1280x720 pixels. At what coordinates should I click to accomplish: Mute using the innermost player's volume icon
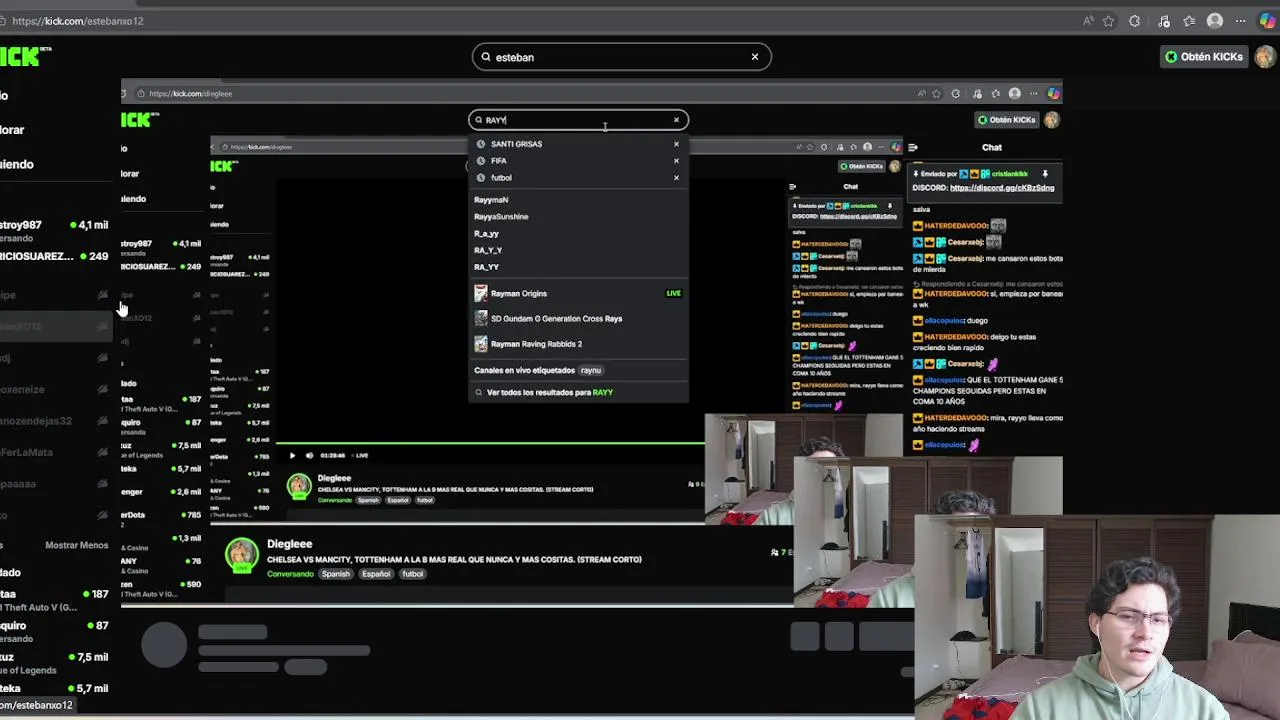click(309, 455)
